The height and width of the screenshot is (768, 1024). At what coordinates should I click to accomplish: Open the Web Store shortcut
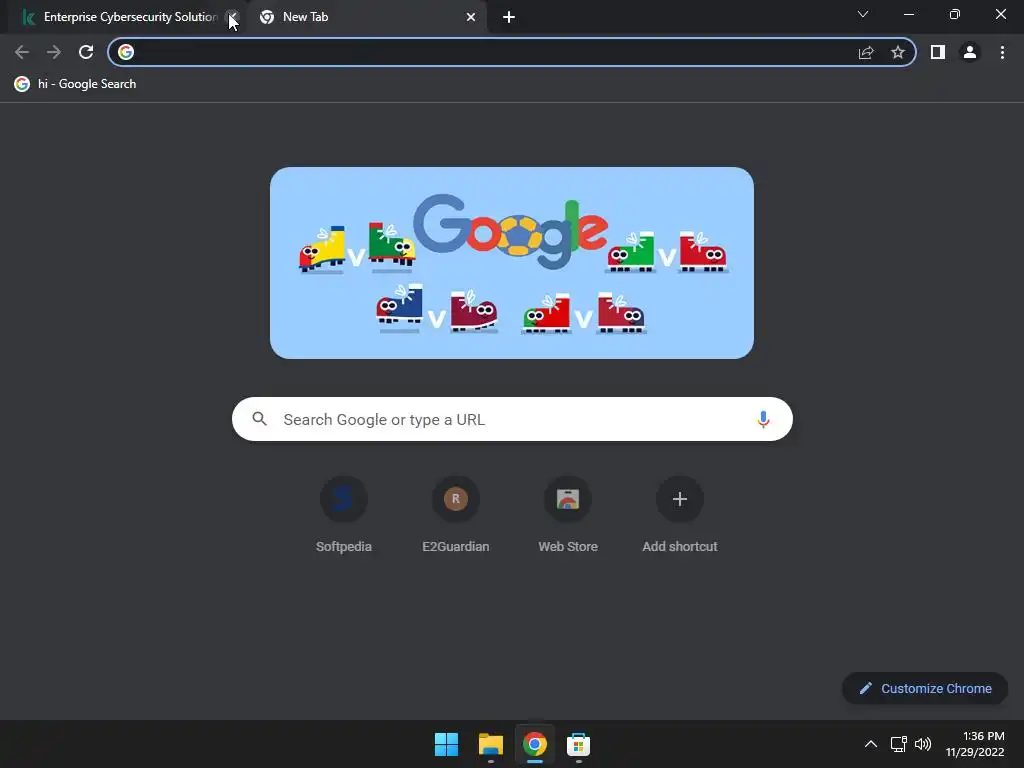[x=568, y=515]
